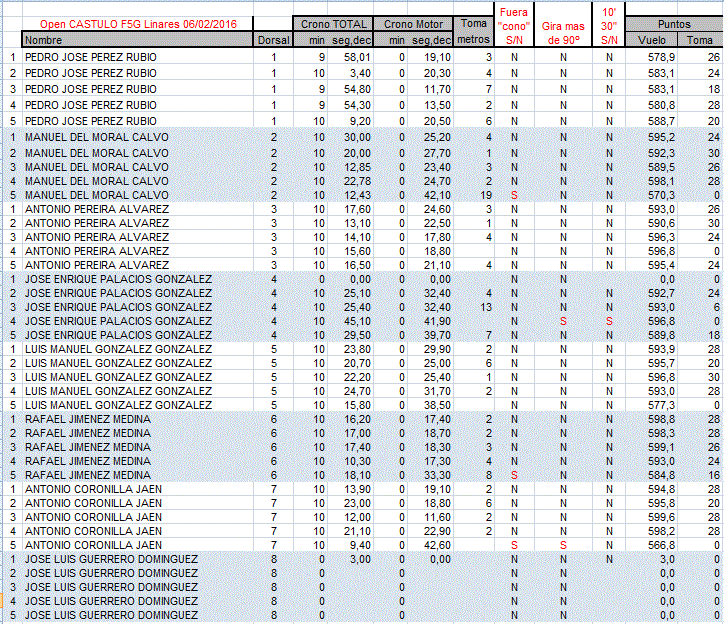Viewport: 724px width, 624px height.
Task: Select the 'Gira mas de 90º' header cell
Action: point(563,31)
